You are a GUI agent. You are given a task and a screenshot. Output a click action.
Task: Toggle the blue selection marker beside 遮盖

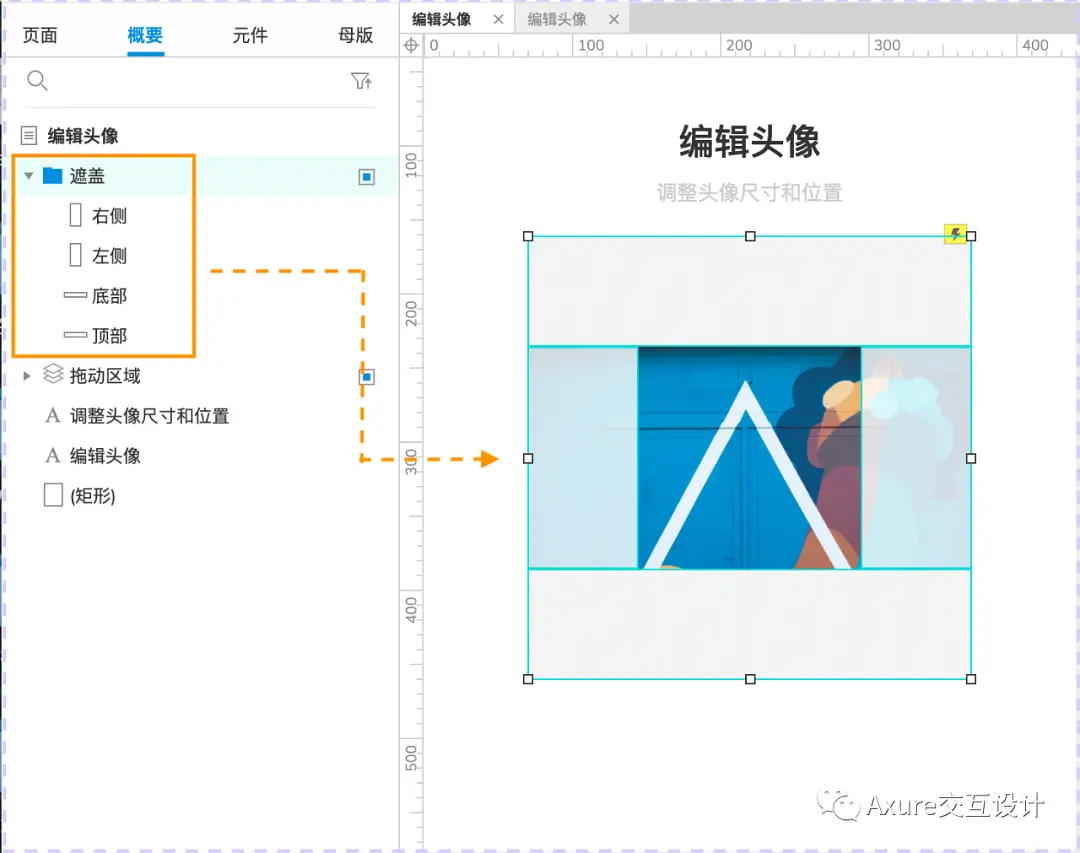pos(366,175)
